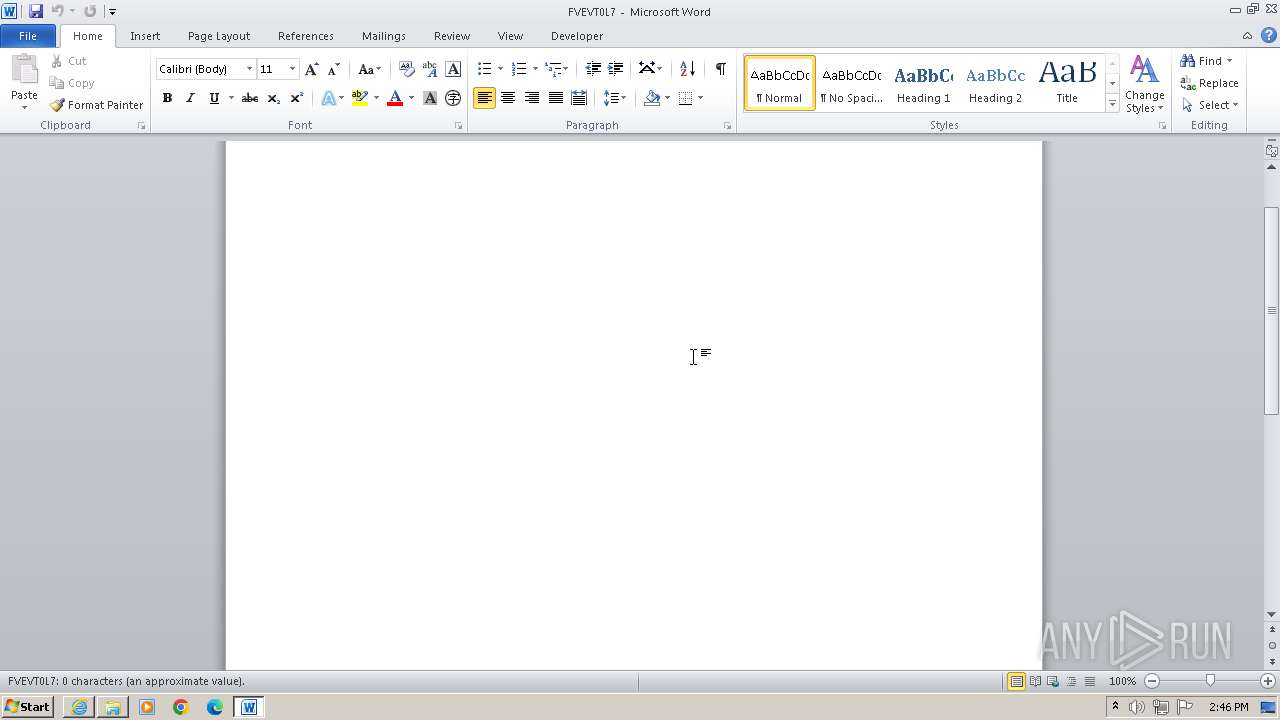Click the Replace button
The height and width of the screenshot is (720, 1280).
pyautogui.click(x=1209, y=83)
